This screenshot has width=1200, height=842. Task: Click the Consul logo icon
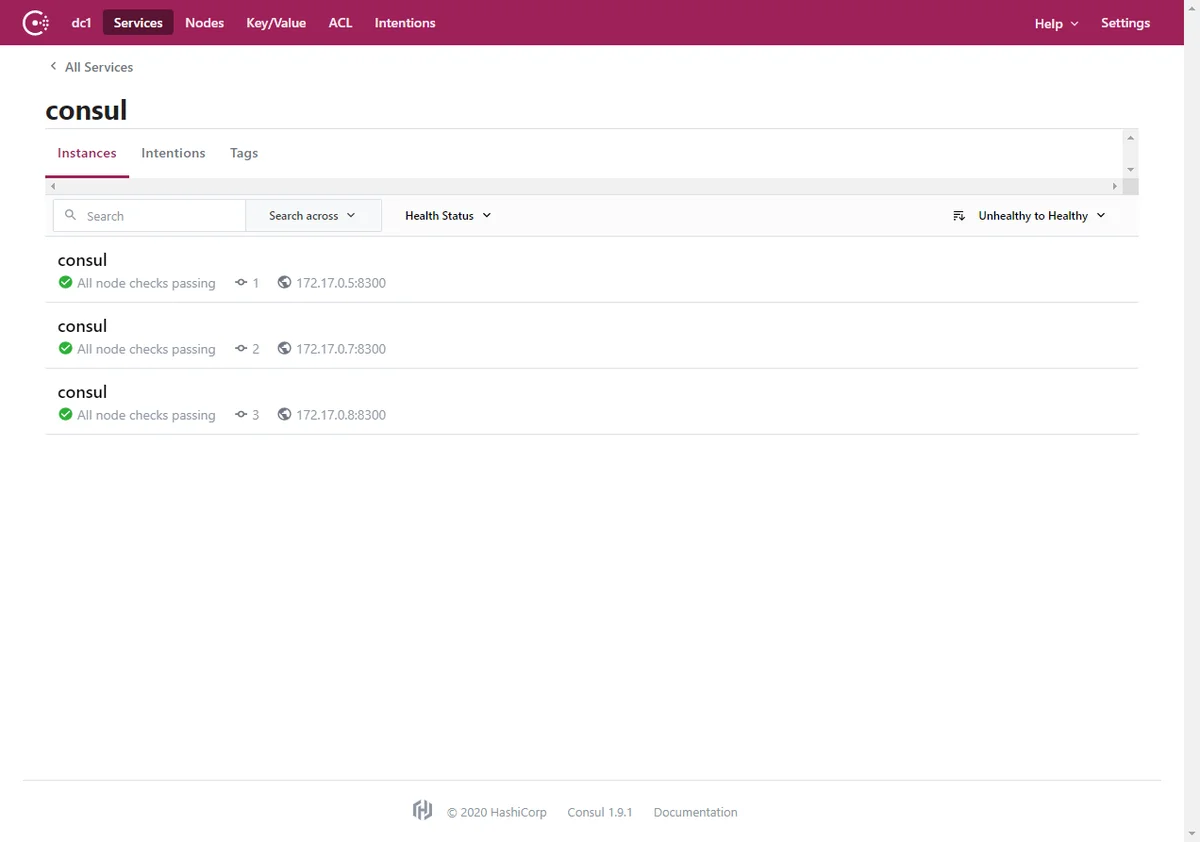(x=36, y=22)
